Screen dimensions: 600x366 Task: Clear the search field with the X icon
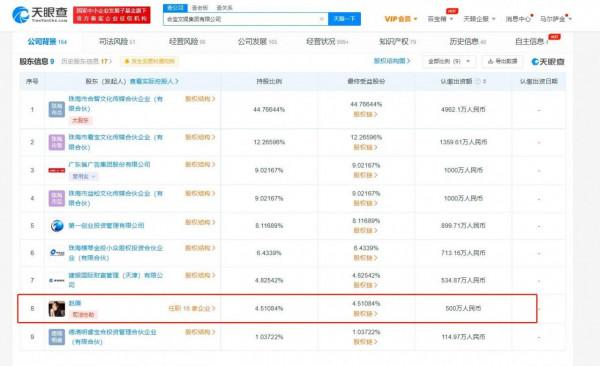pos(322,19)
